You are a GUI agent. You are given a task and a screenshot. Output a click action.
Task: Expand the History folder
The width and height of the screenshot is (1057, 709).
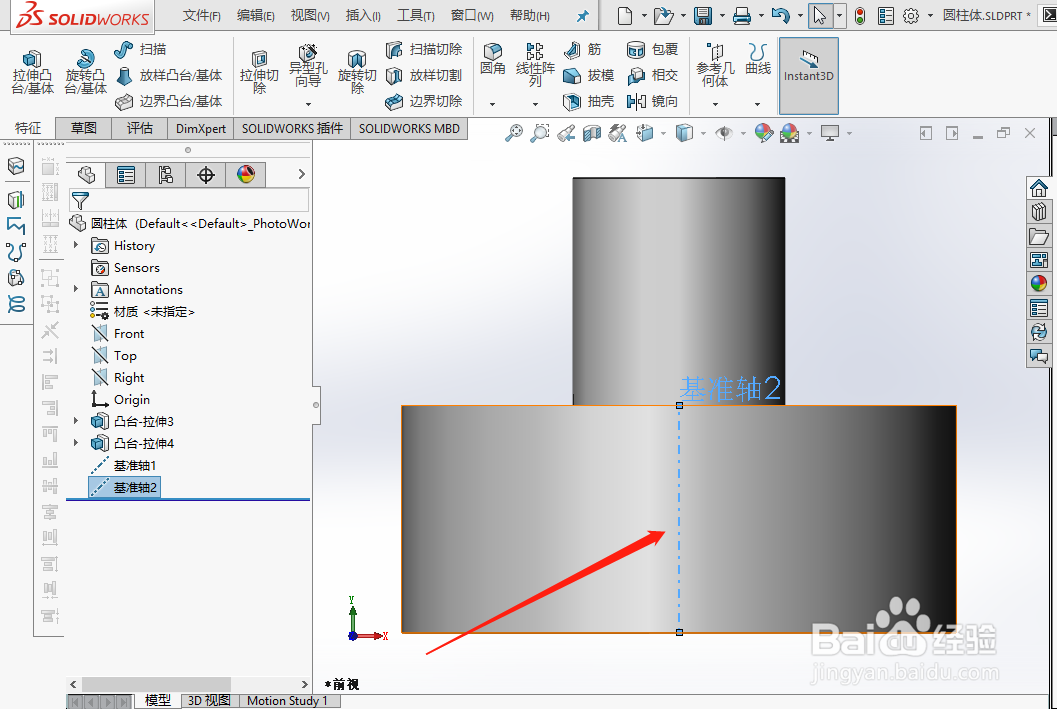(x=76, y=245)
